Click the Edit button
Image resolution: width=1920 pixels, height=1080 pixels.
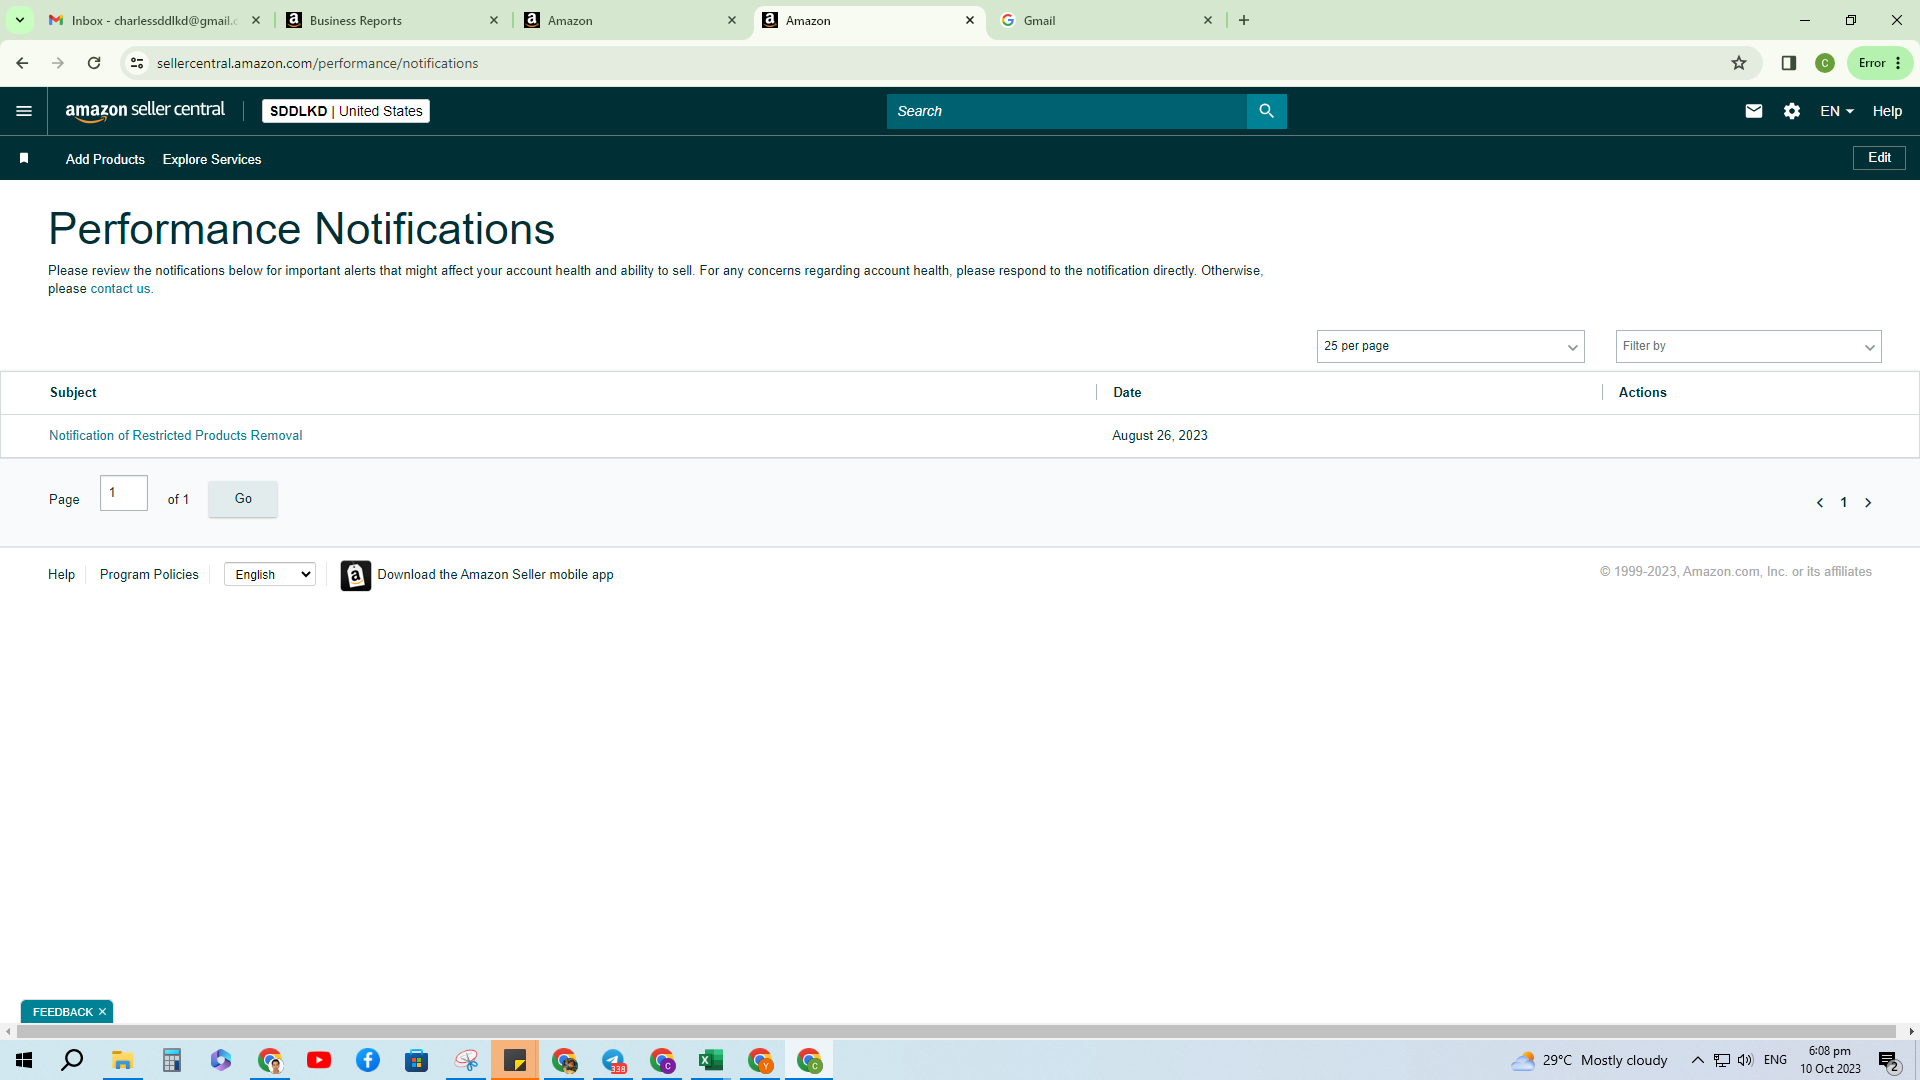tap(1879, 158)
